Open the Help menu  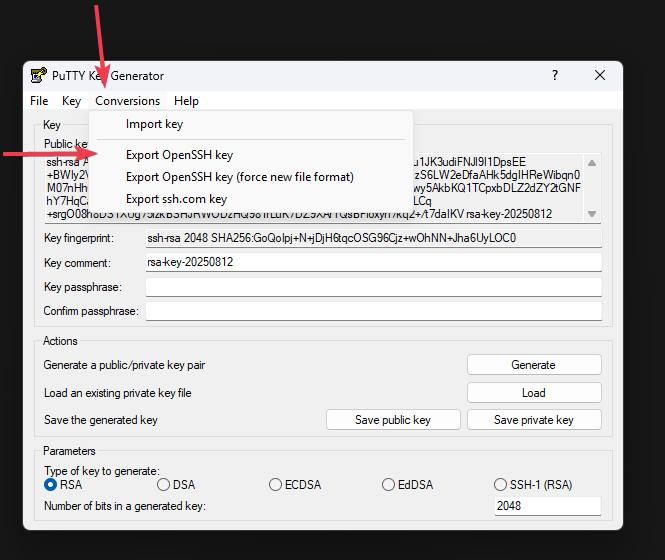point(186,101)
